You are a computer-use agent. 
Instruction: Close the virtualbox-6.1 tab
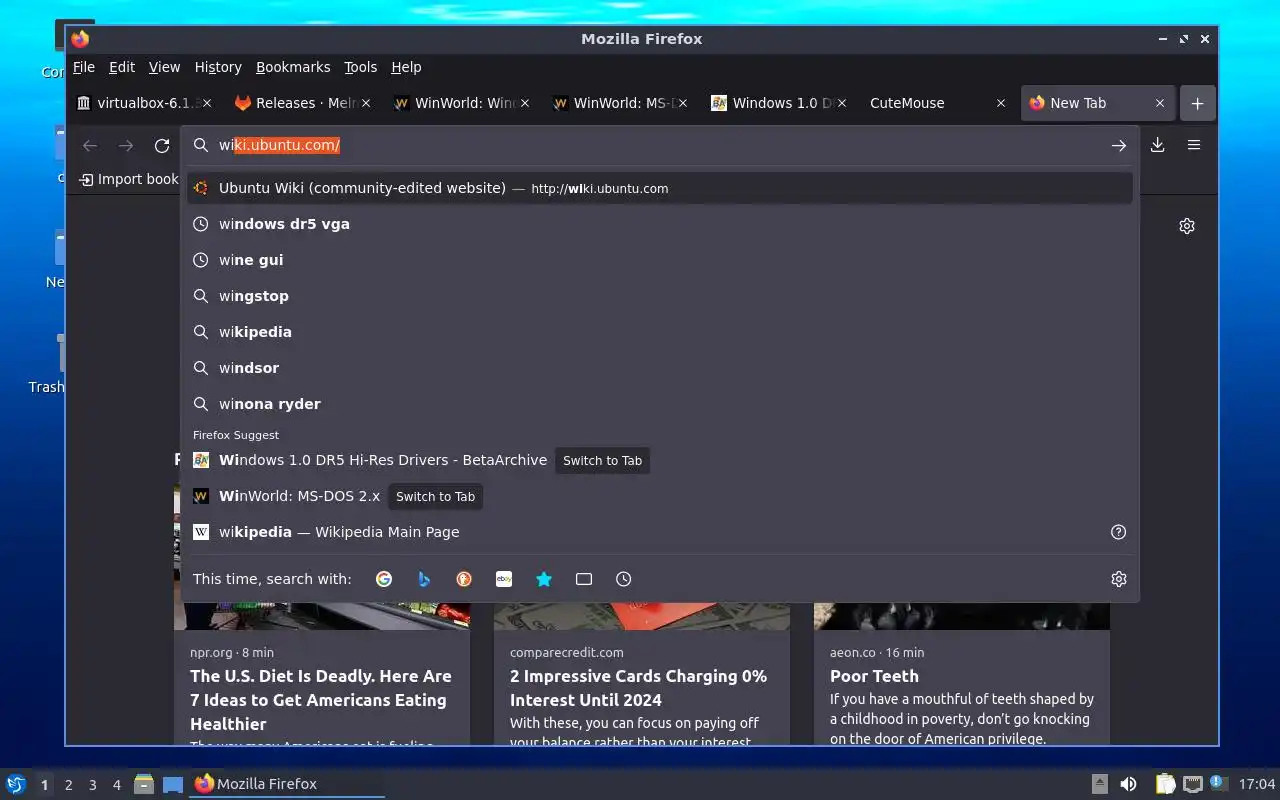click(207, 103)
